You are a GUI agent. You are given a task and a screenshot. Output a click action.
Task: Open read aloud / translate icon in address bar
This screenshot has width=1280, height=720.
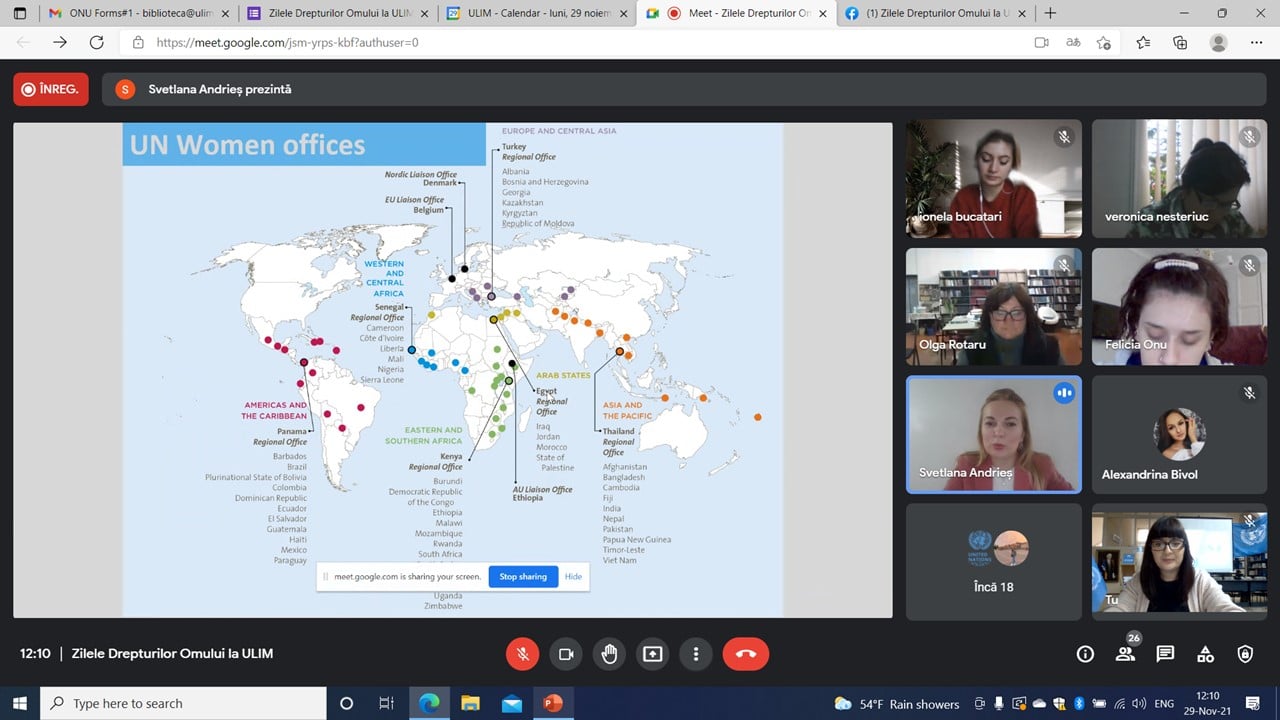pyautogui.click(x=1073, y=43)
